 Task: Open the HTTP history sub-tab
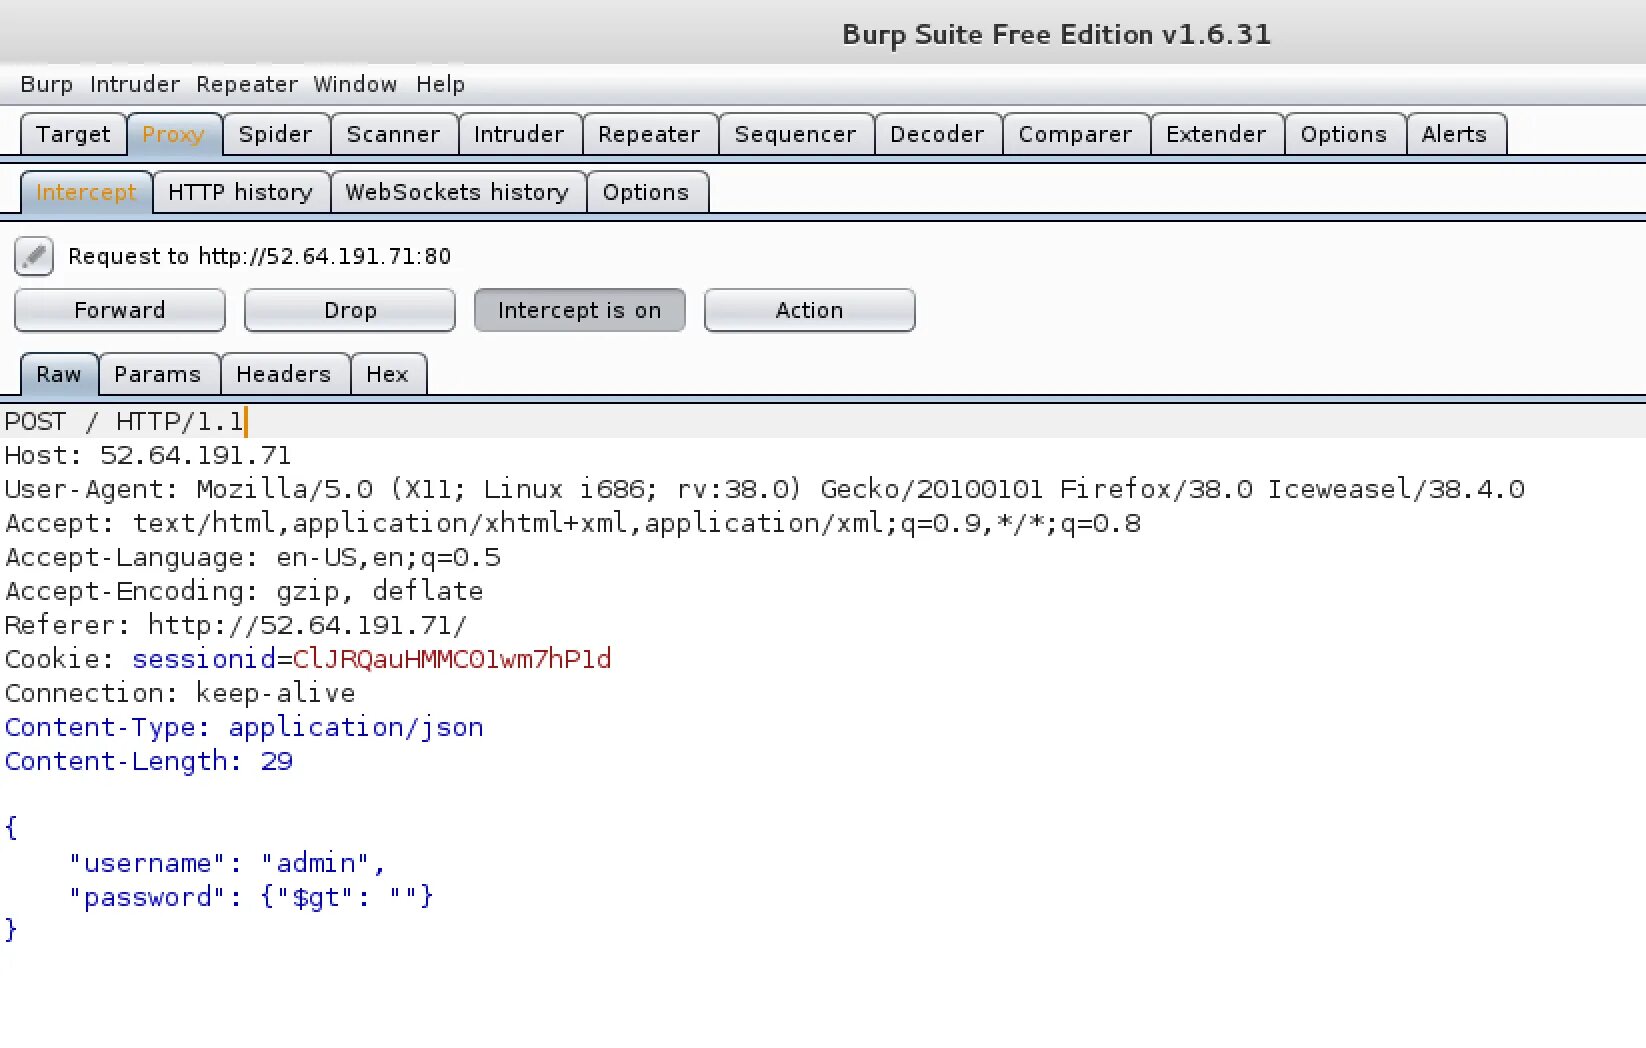point(240,192)
